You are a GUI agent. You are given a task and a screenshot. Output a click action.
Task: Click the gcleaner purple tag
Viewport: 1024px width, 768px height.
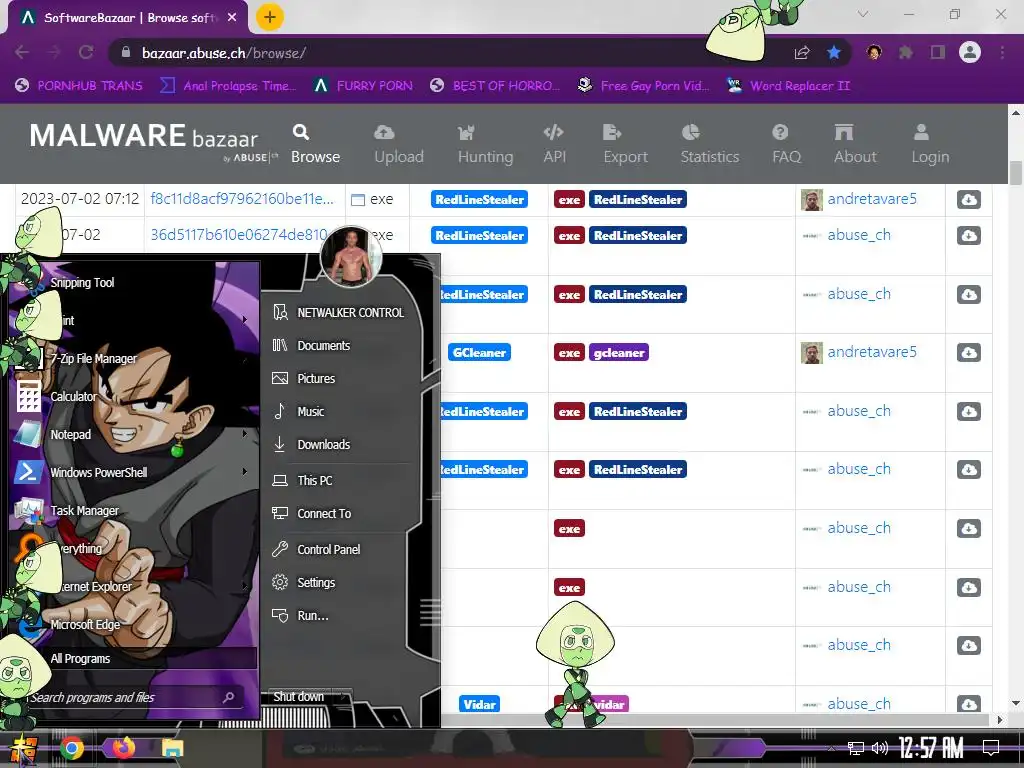(618, 353)
